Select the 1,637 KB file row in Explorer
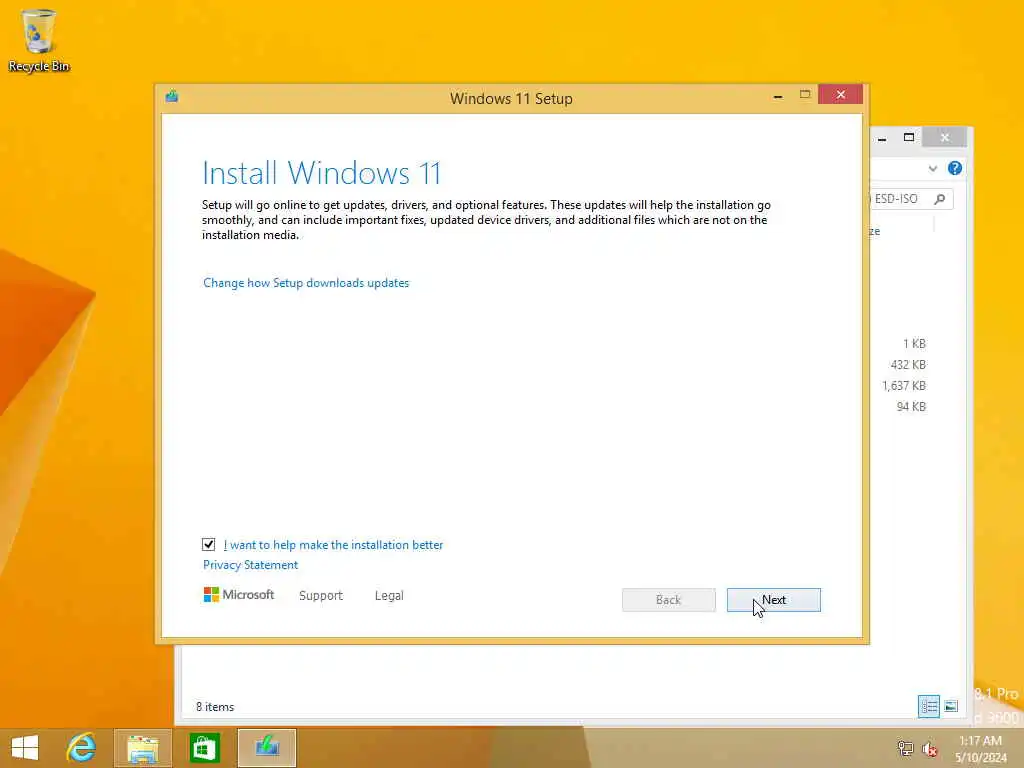Screen dimensions: 1024x768 (904, 385)
